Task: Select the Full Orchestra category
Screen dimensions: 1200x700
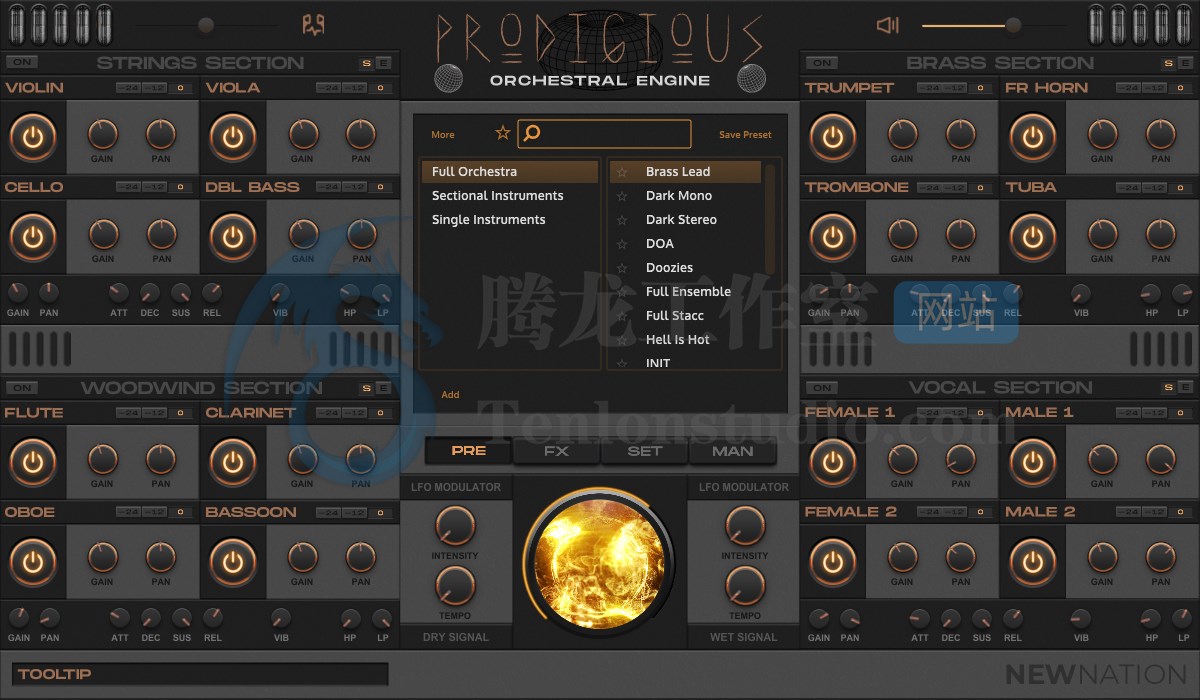Action: 510,172
